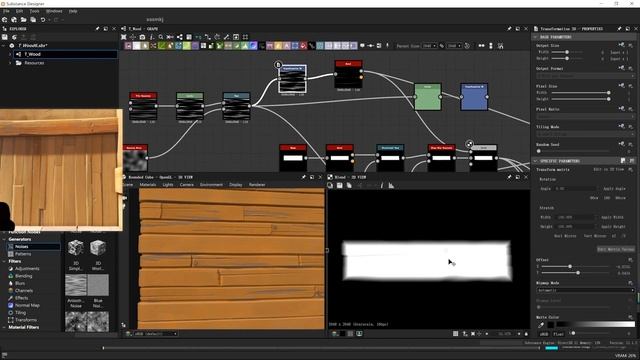Click the info icon in graph toolbar
The image size is (640, 360).
(x=151, y=37)
